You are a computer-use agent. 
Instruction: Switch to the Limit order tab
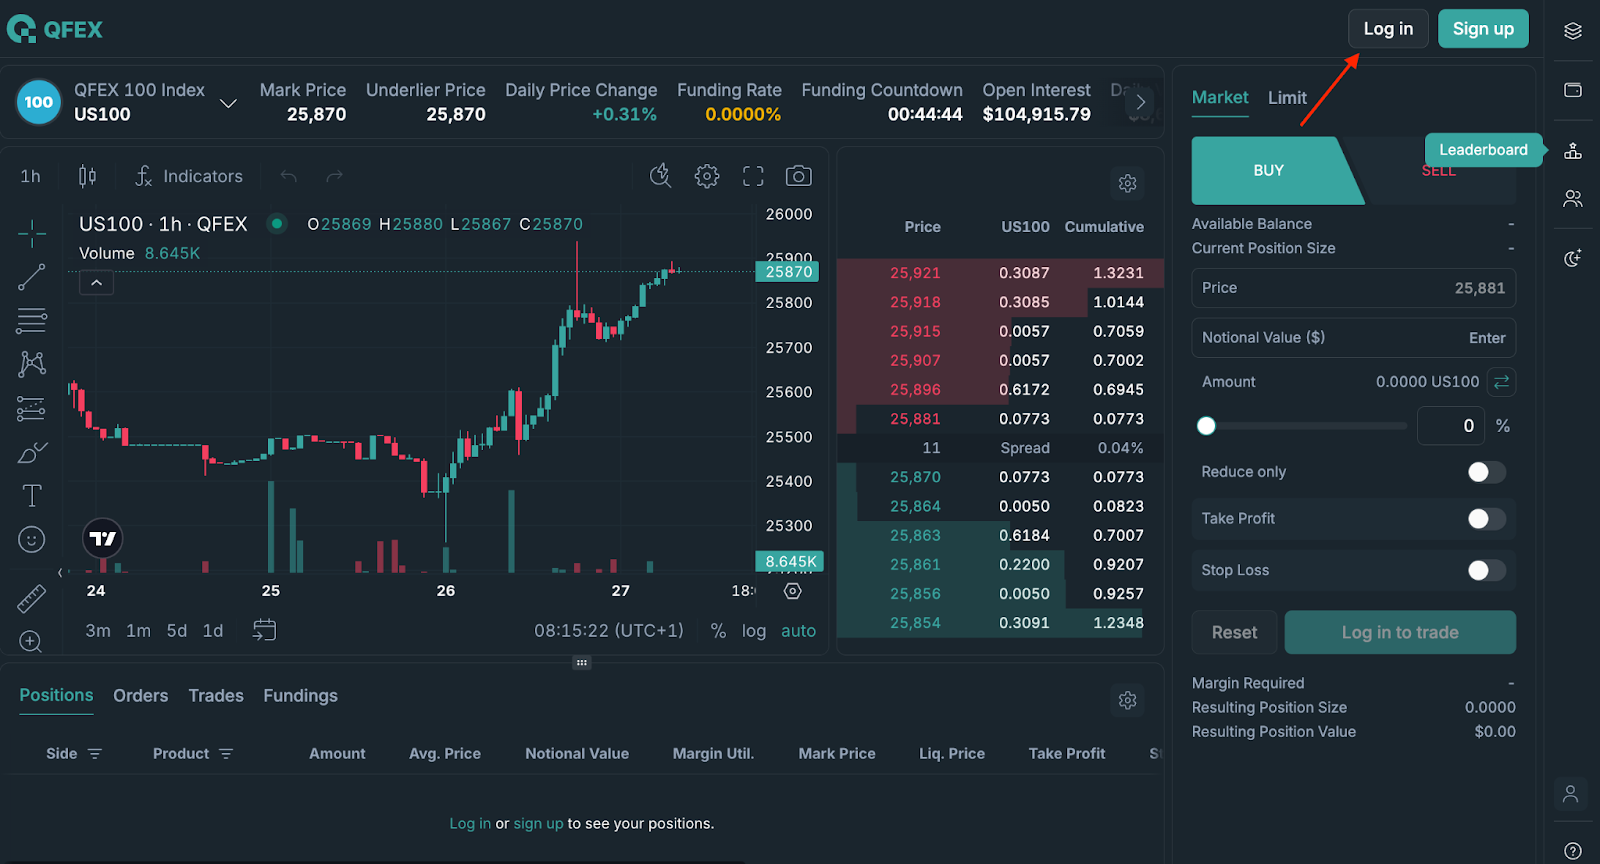click(1287, 98)
